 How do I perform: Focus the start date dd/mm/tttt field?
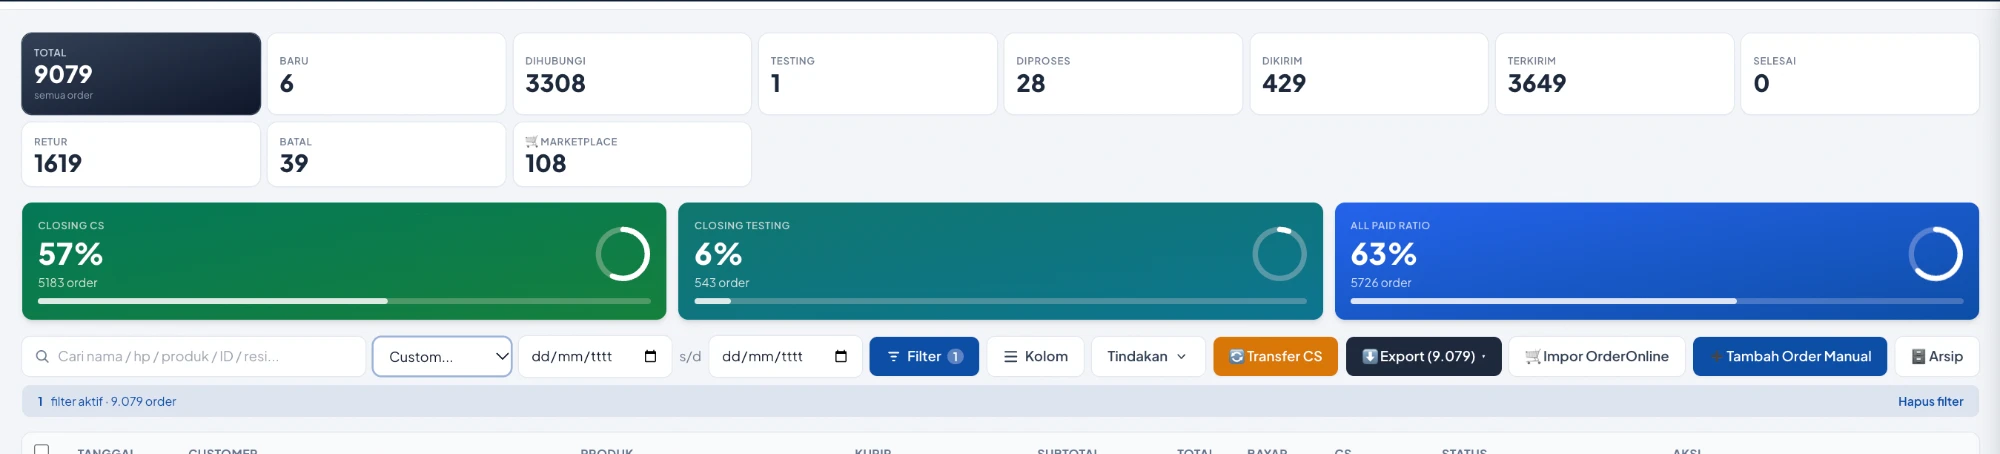(593, 357)
